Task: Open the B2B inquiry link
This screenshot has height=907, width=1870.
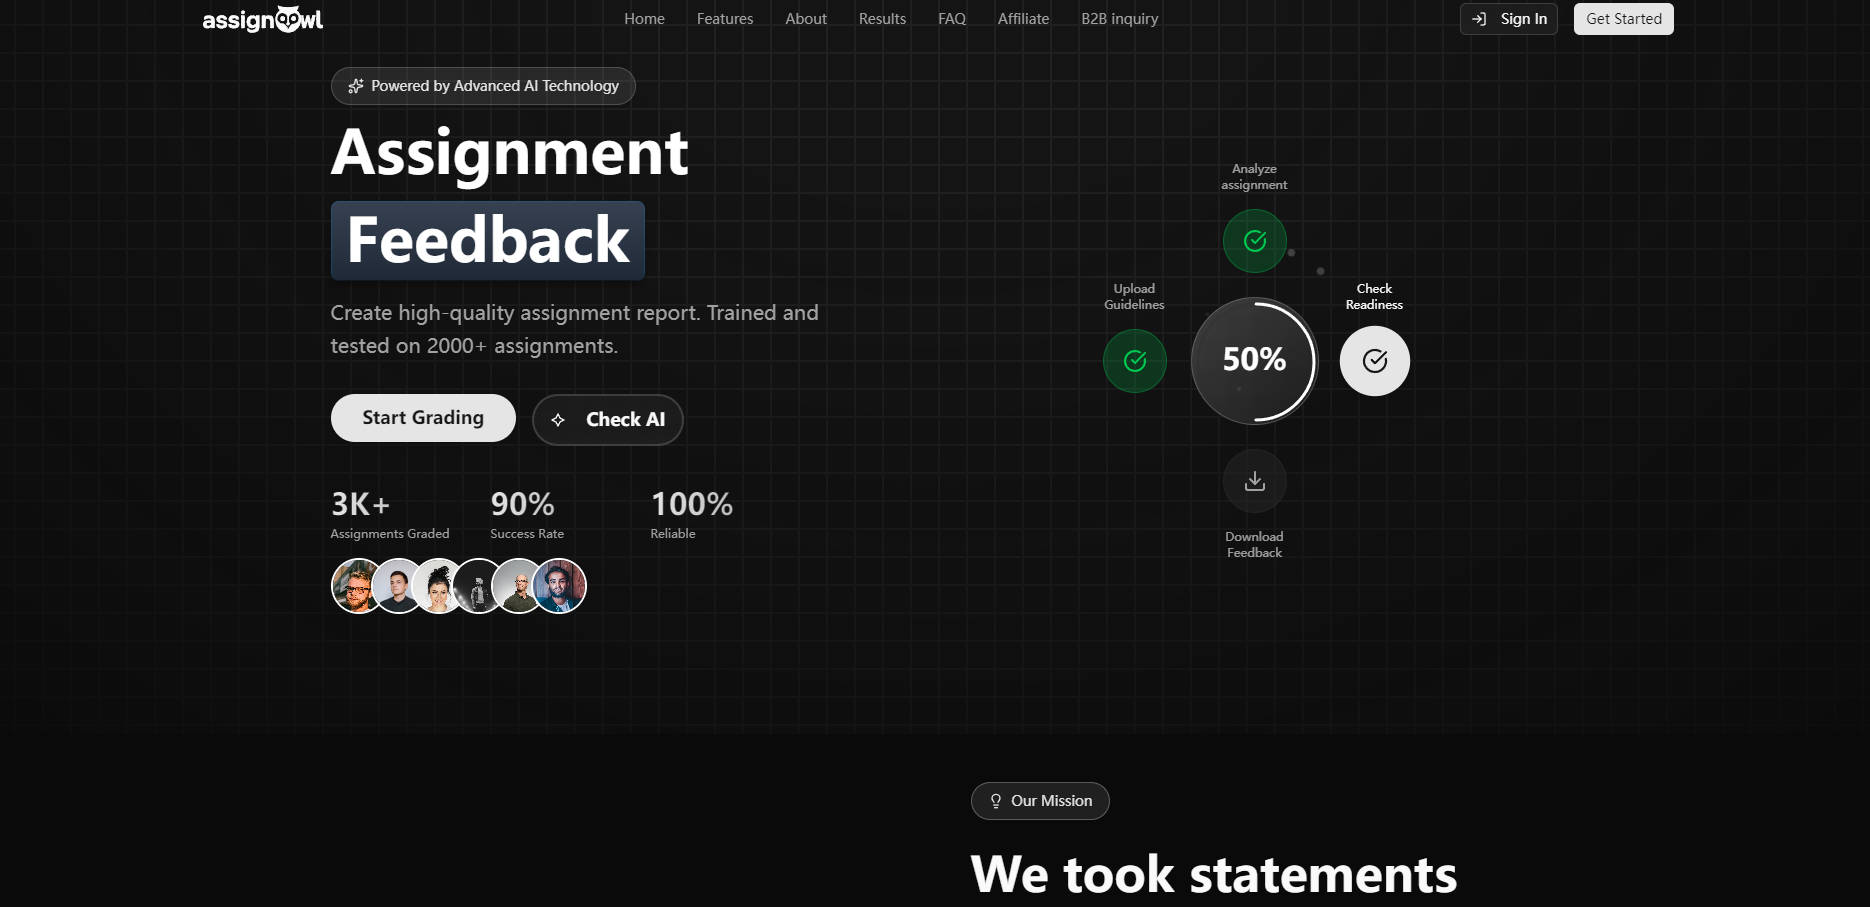Action: [x=1119, y=19]
